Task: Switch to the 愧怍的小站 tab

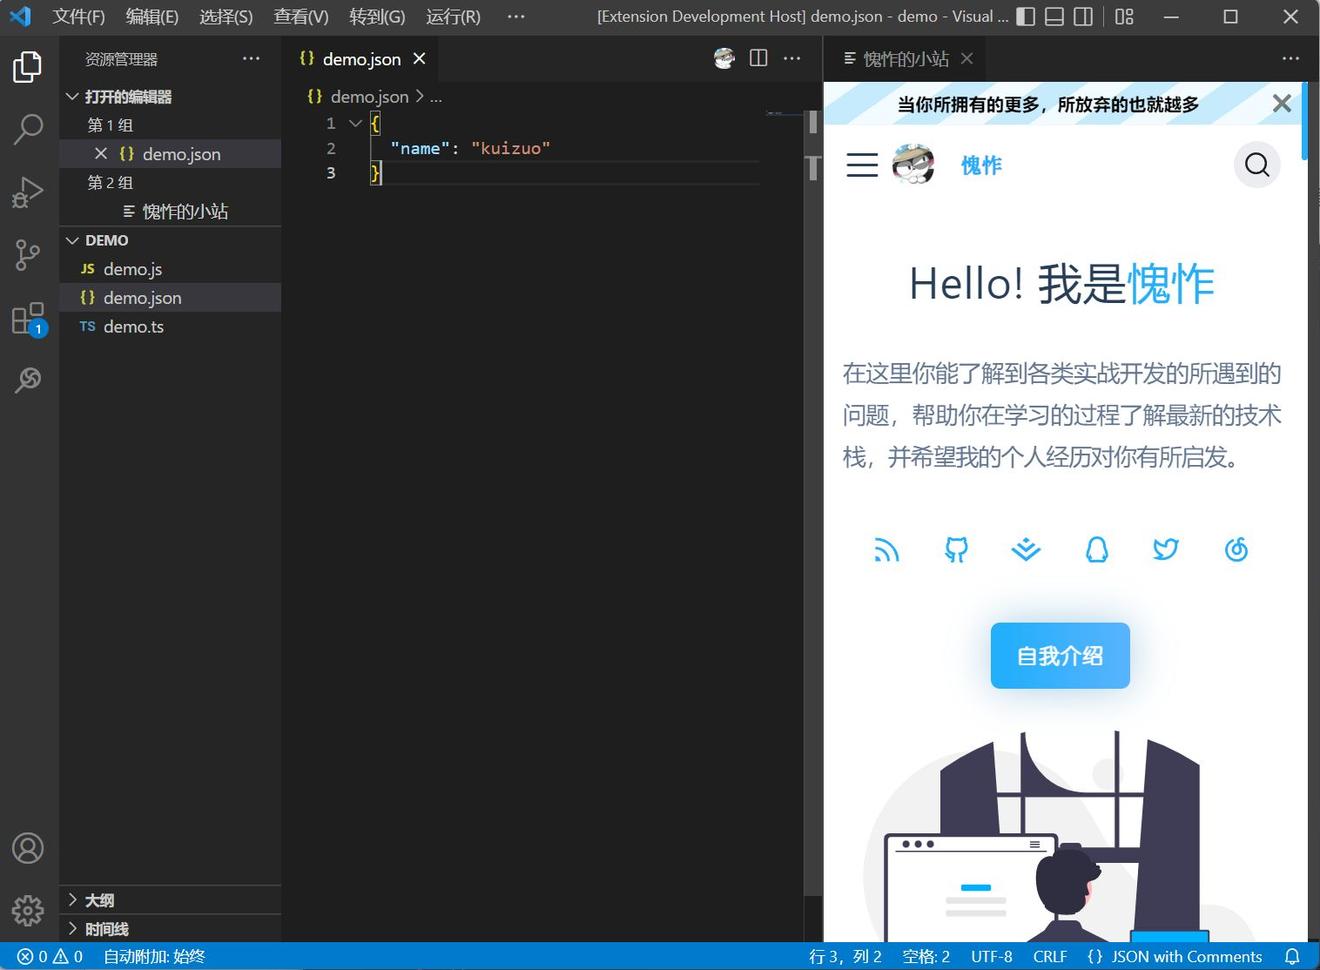Action: 905,59
